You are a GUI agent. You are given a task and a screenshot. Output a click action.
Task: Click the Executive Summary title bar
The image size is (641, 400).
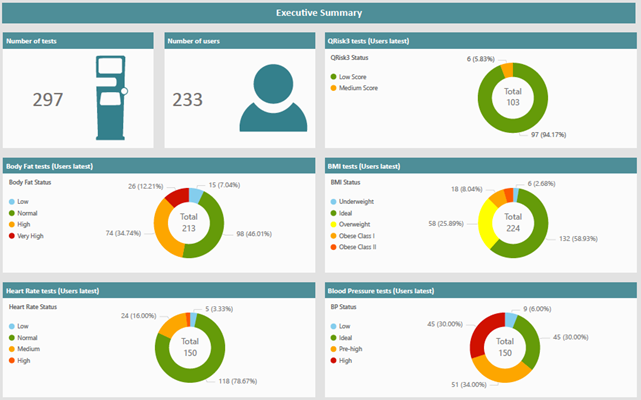[320, 13]
